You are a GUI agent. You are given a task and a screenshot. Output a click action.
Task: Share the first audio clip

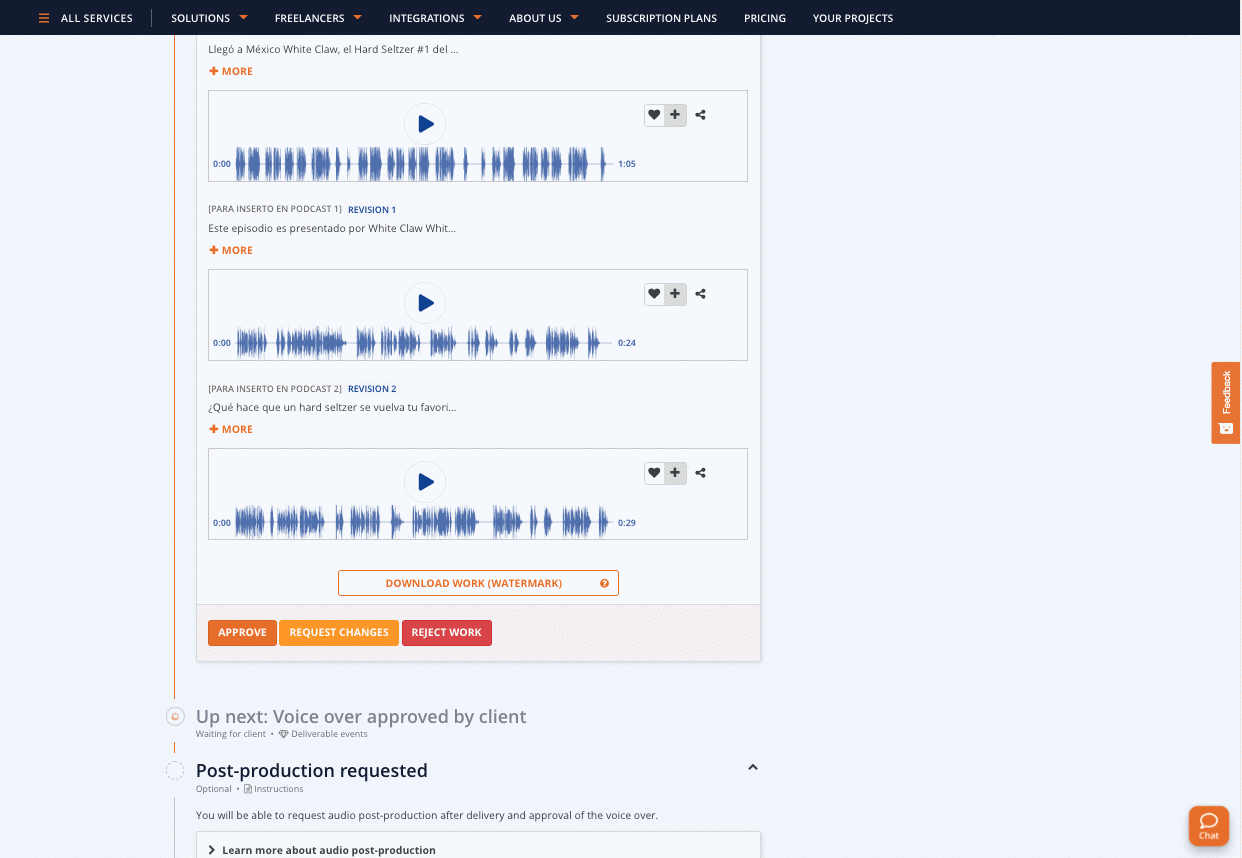(701, 115)
